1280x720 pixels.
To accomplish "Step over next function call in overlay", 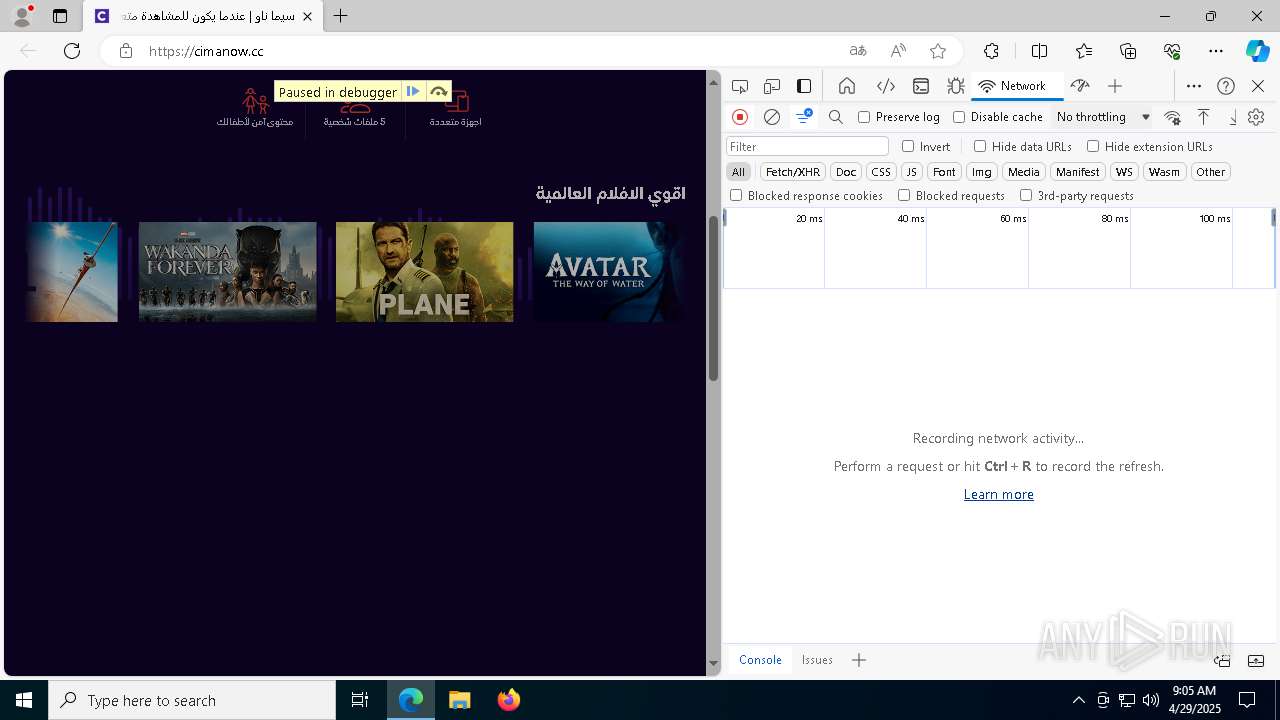I will click(x=439, y=92).
